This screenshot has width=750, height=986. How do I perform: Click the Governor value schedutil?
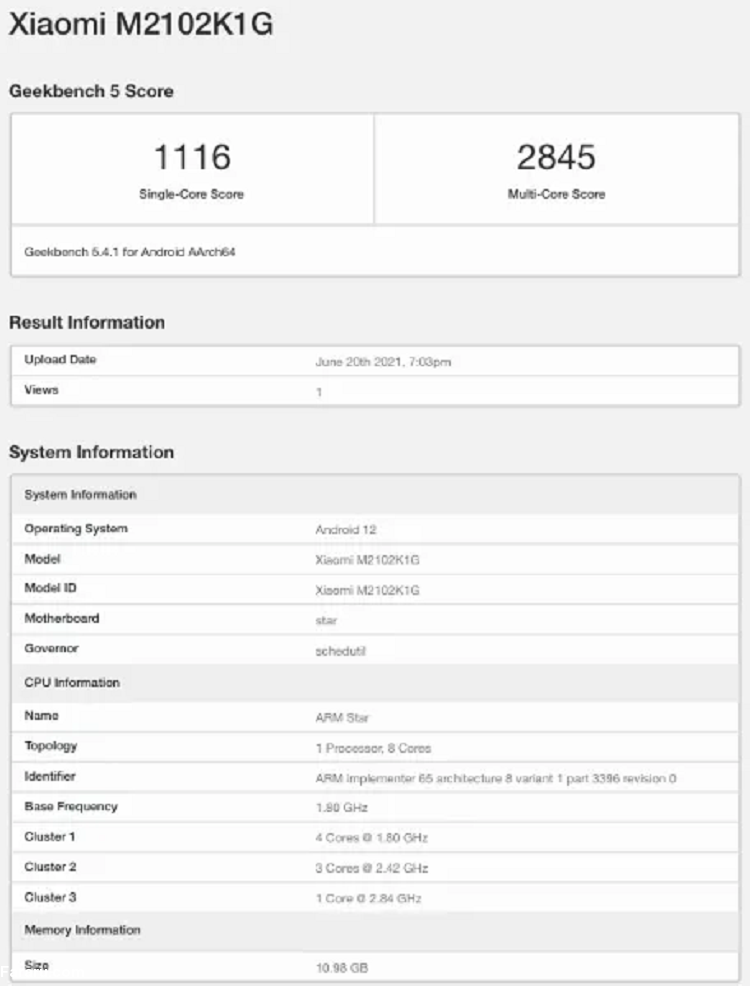pos(340,650)
